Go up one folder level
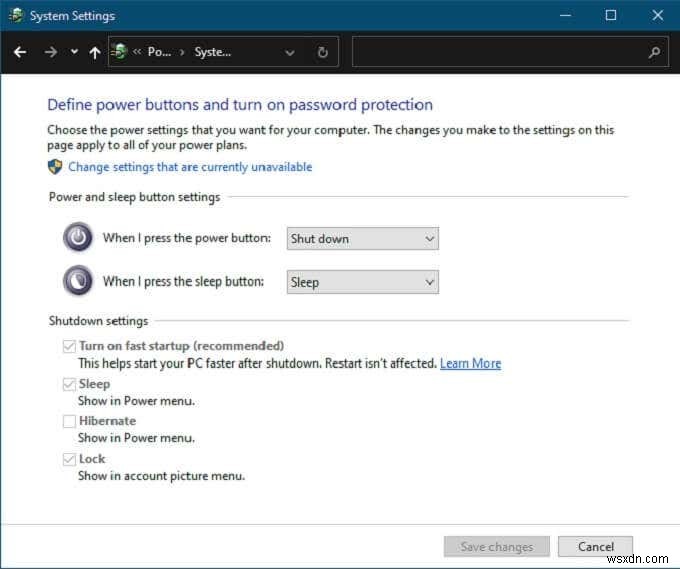This screenshot has height=569, width=680. (95, 52)
